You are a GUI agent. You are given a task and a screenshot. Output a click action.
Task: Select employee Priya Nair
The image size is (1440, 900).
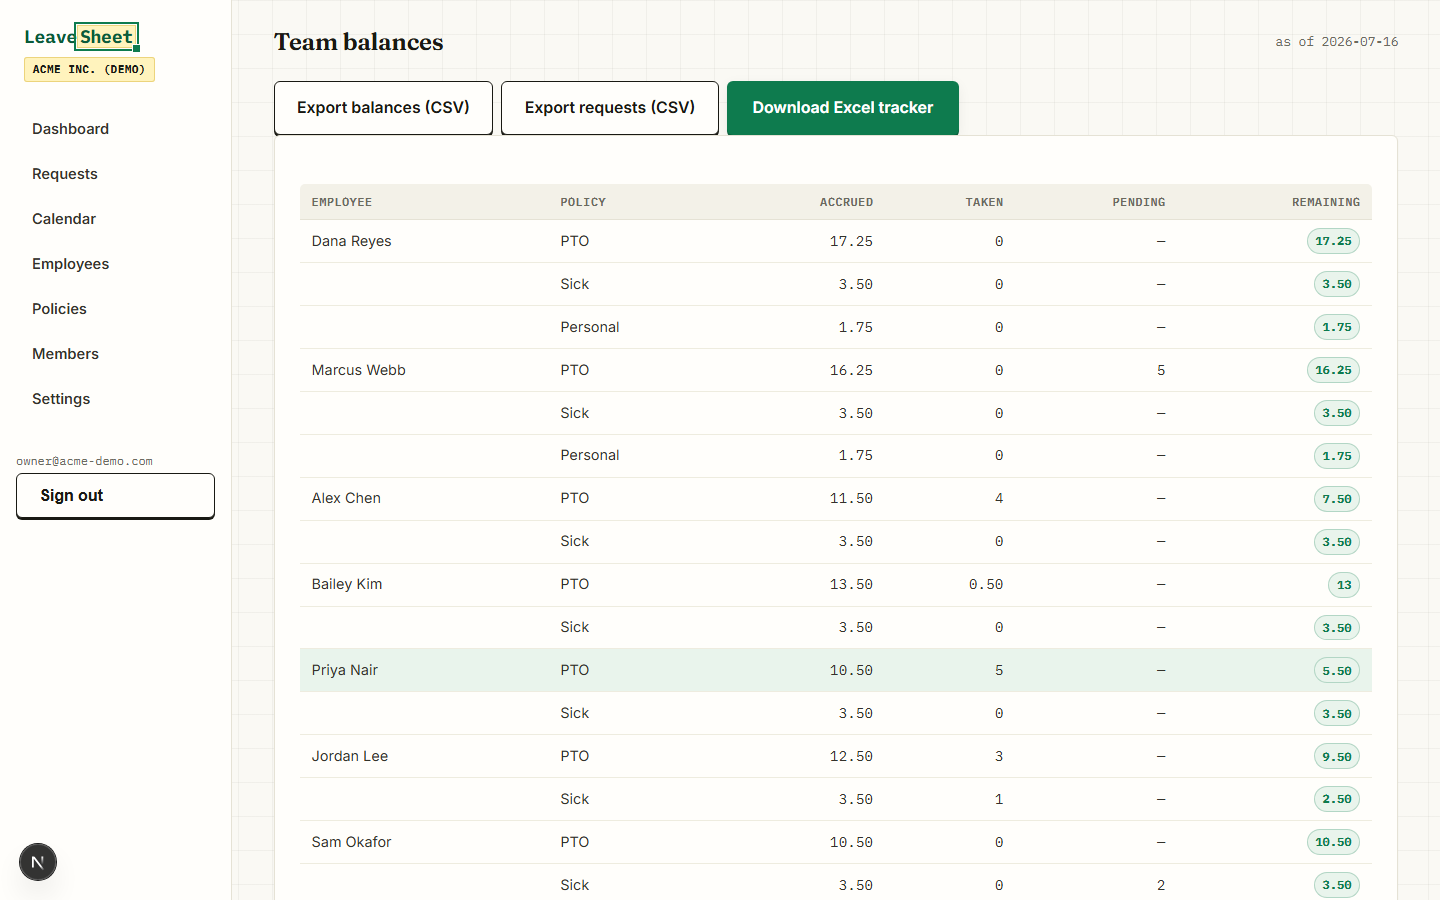345,670
